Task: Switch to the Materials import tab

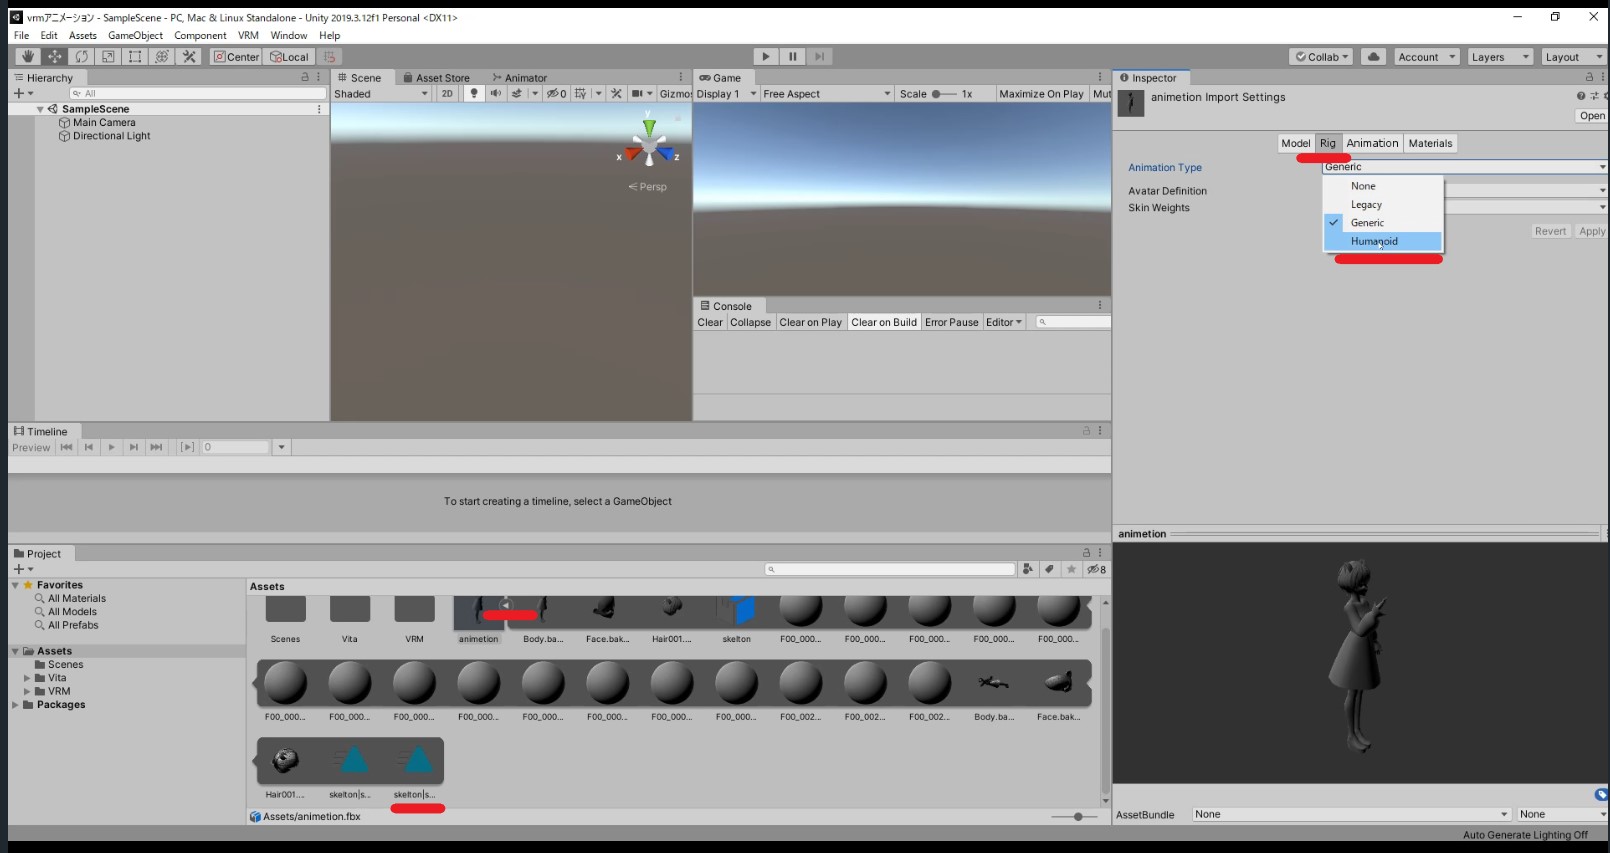Action: 1430,143
